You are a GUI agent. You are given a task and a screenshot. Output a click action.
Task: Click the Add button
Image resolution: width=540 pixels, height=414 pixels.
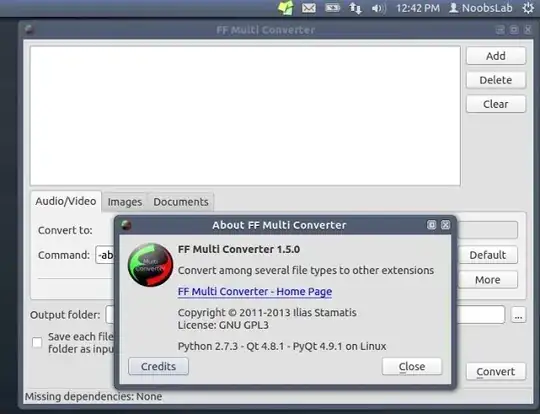tap(496, 56)
